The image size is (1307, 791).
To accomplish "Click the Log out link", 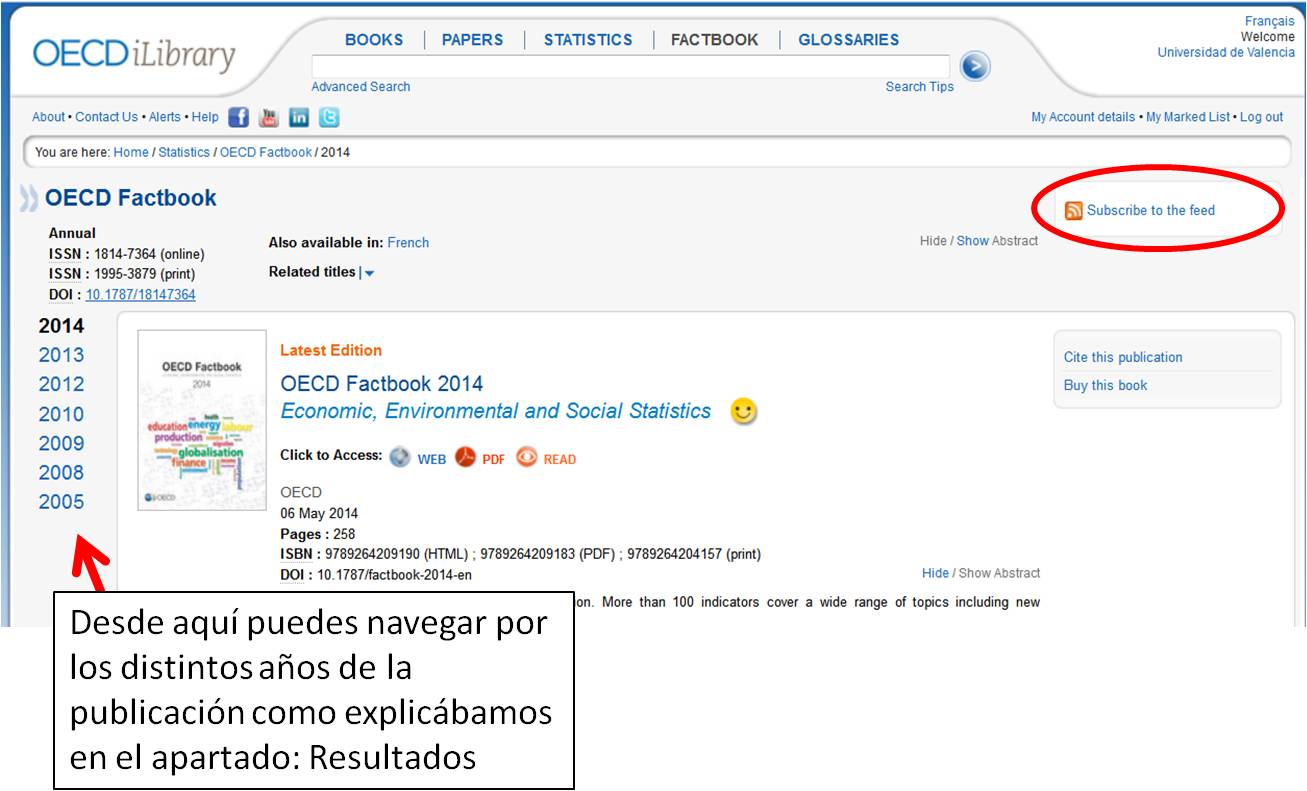I will [x=1262, y=117].
